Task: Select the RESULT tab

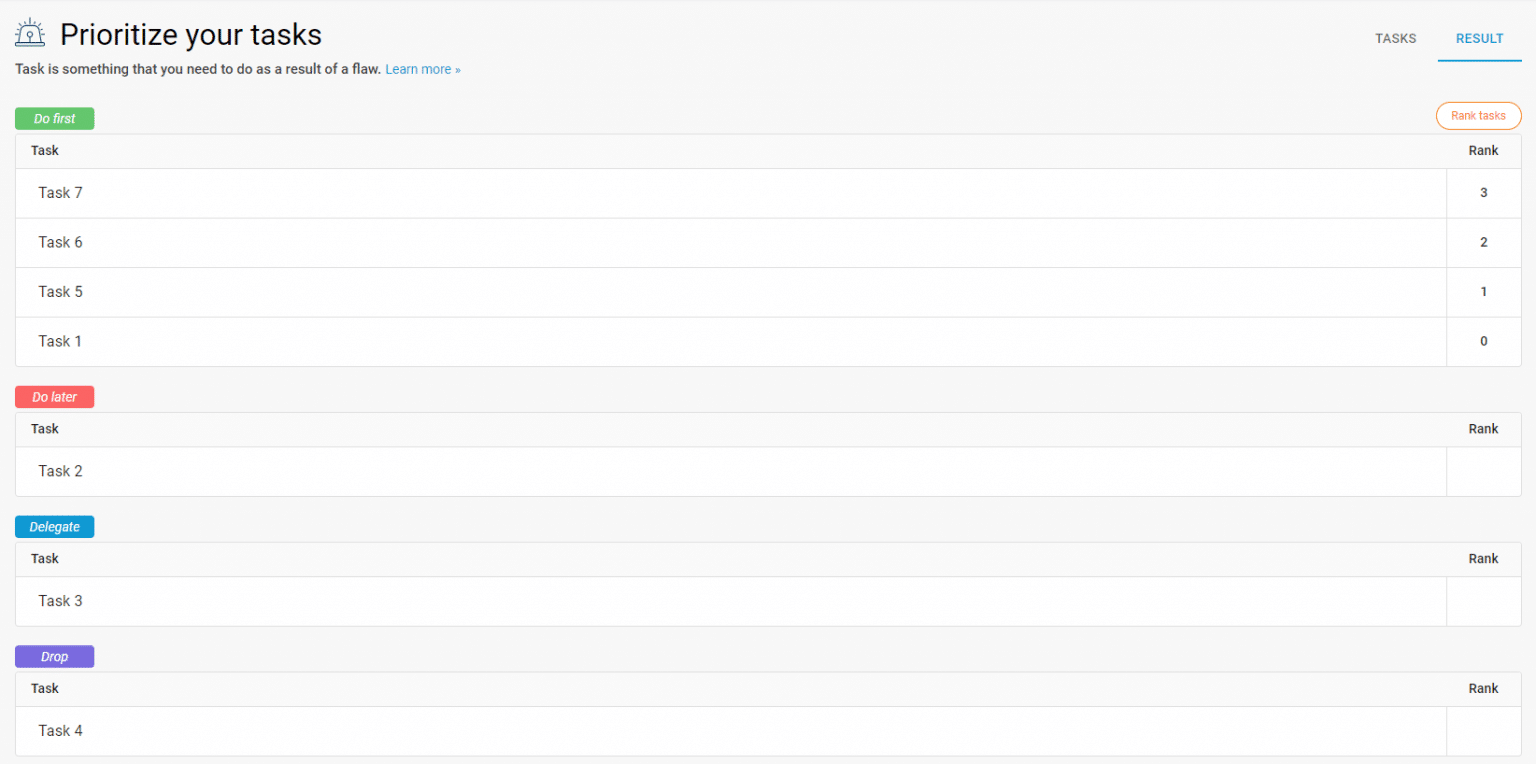Action: (1479, 39)
